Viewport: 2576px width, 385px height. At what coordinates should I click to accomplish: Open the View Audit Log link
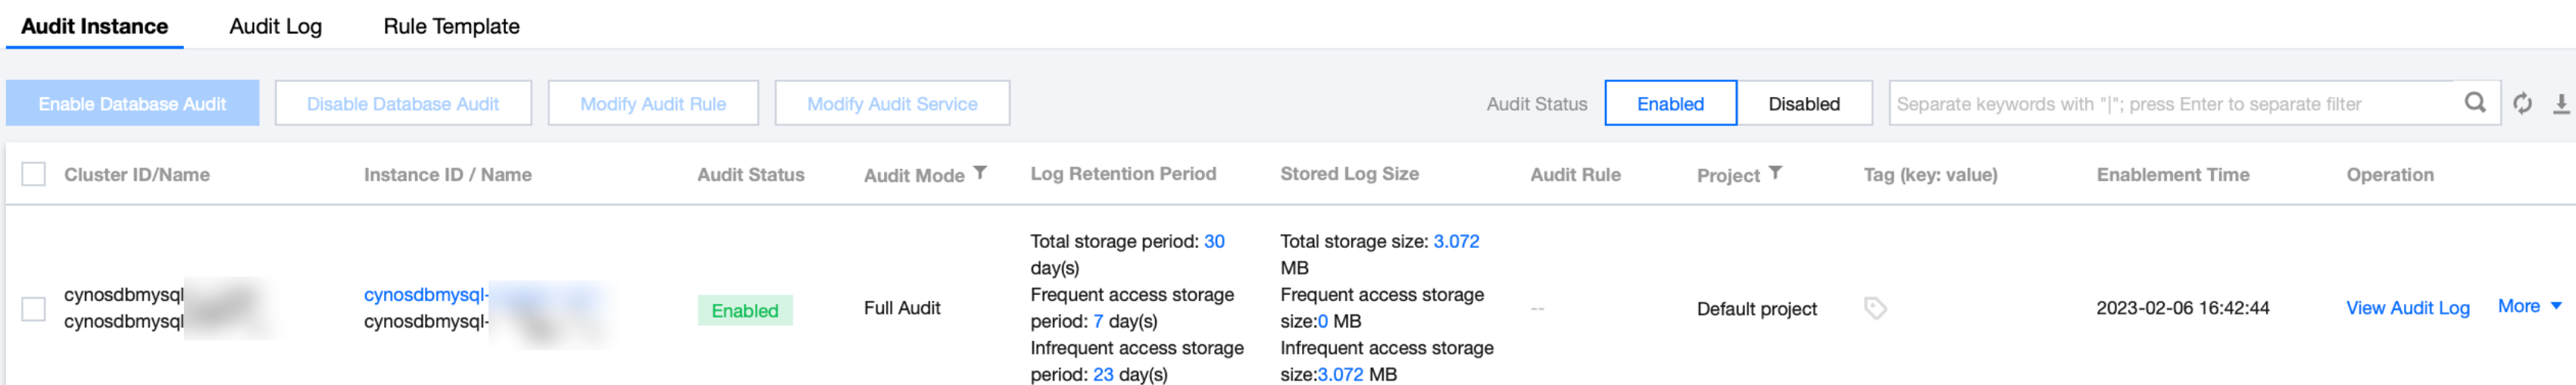2407,308
